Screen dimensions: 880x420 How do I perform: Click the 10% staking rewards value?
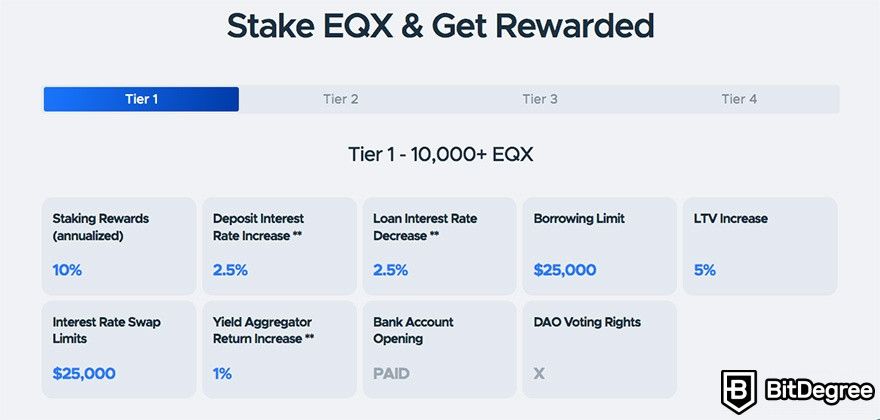coord(67,270)
